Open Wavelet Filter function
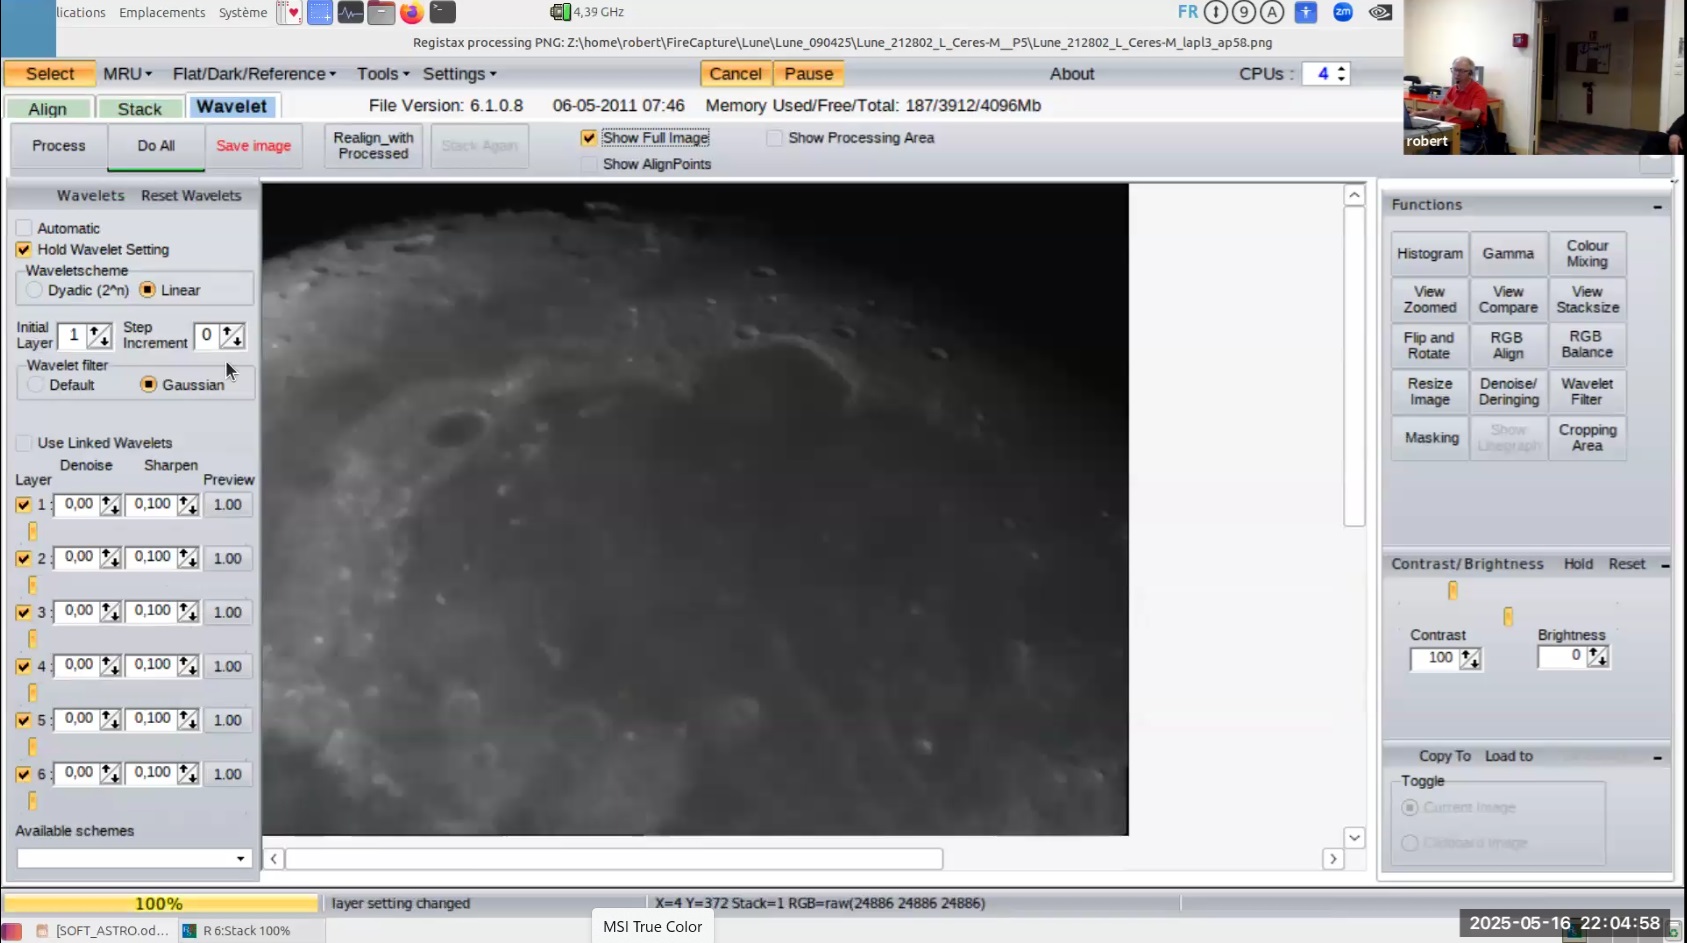 (x=1587, y=391)
